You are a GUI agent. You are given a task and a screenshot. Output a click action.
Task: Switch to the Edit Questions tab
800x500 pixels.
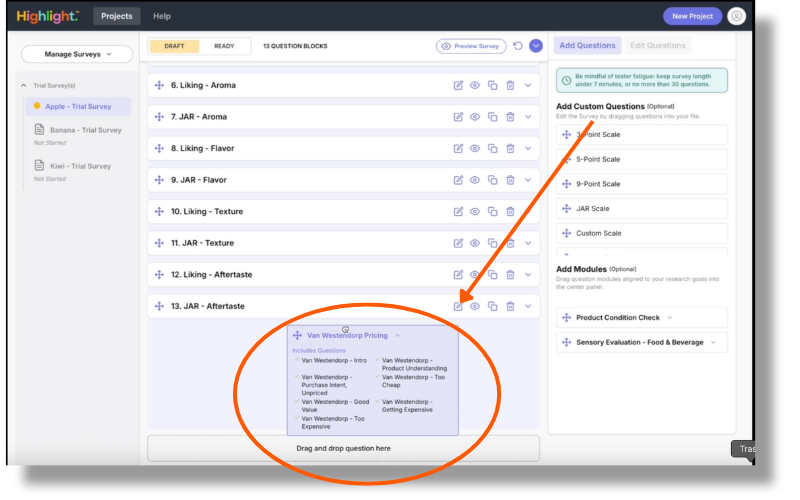click(658, 45)
